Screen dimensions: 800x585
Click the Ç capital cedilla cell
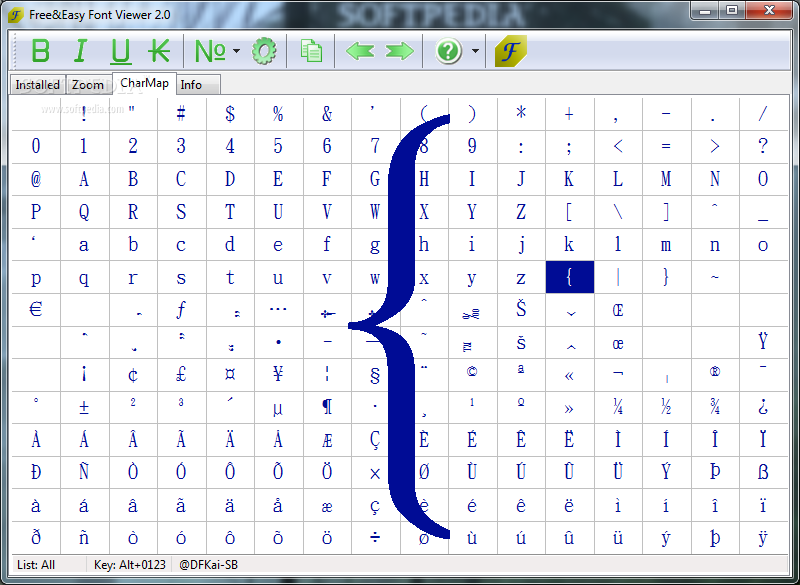coord(375,440)
